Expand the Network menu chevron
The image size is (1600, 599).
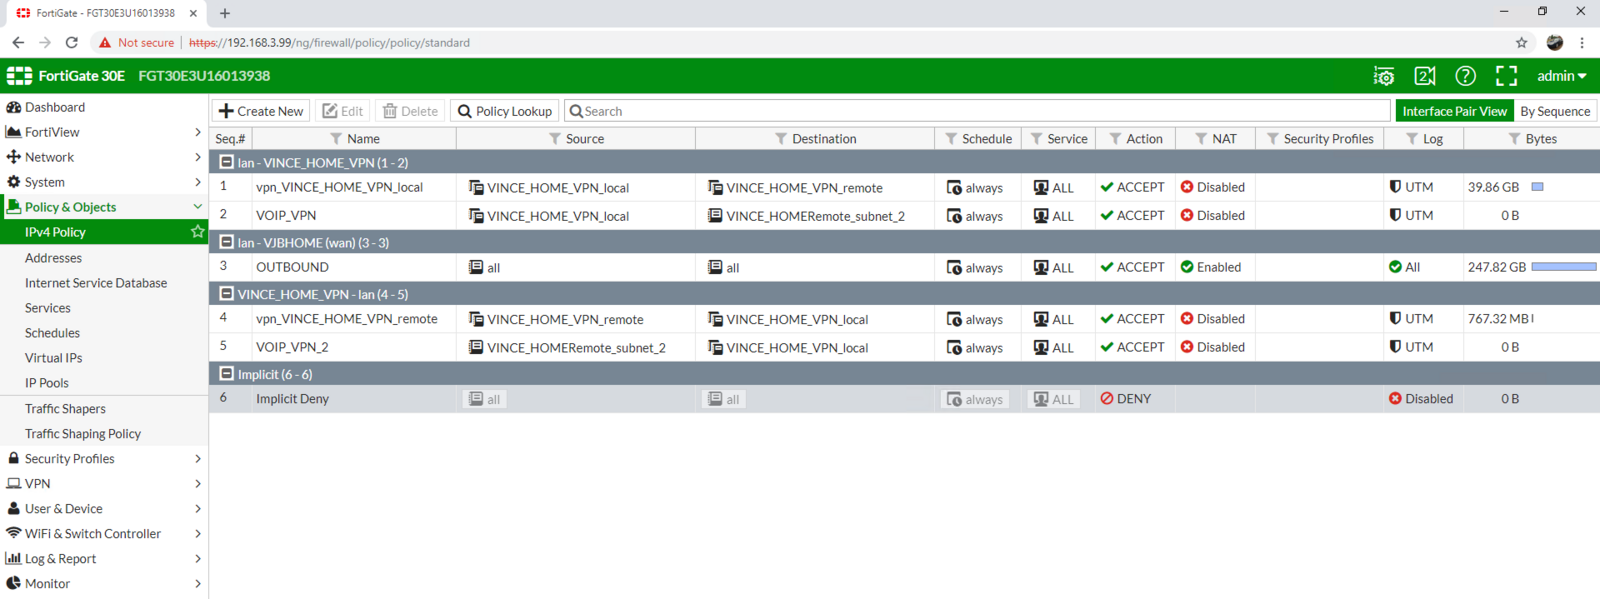point(198,157)
